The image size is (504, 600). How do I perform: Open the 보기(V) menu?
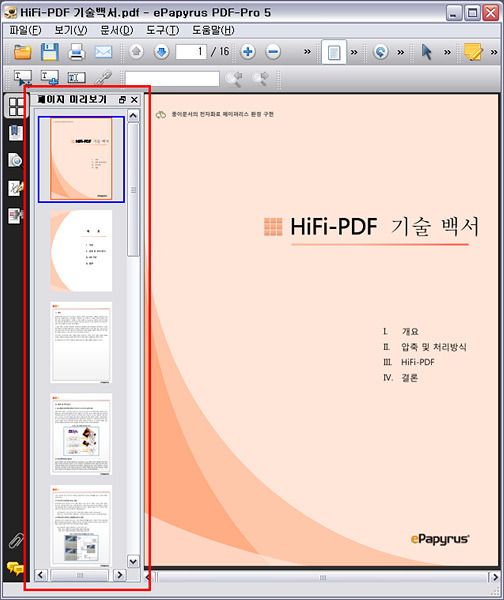coord(71,30)
